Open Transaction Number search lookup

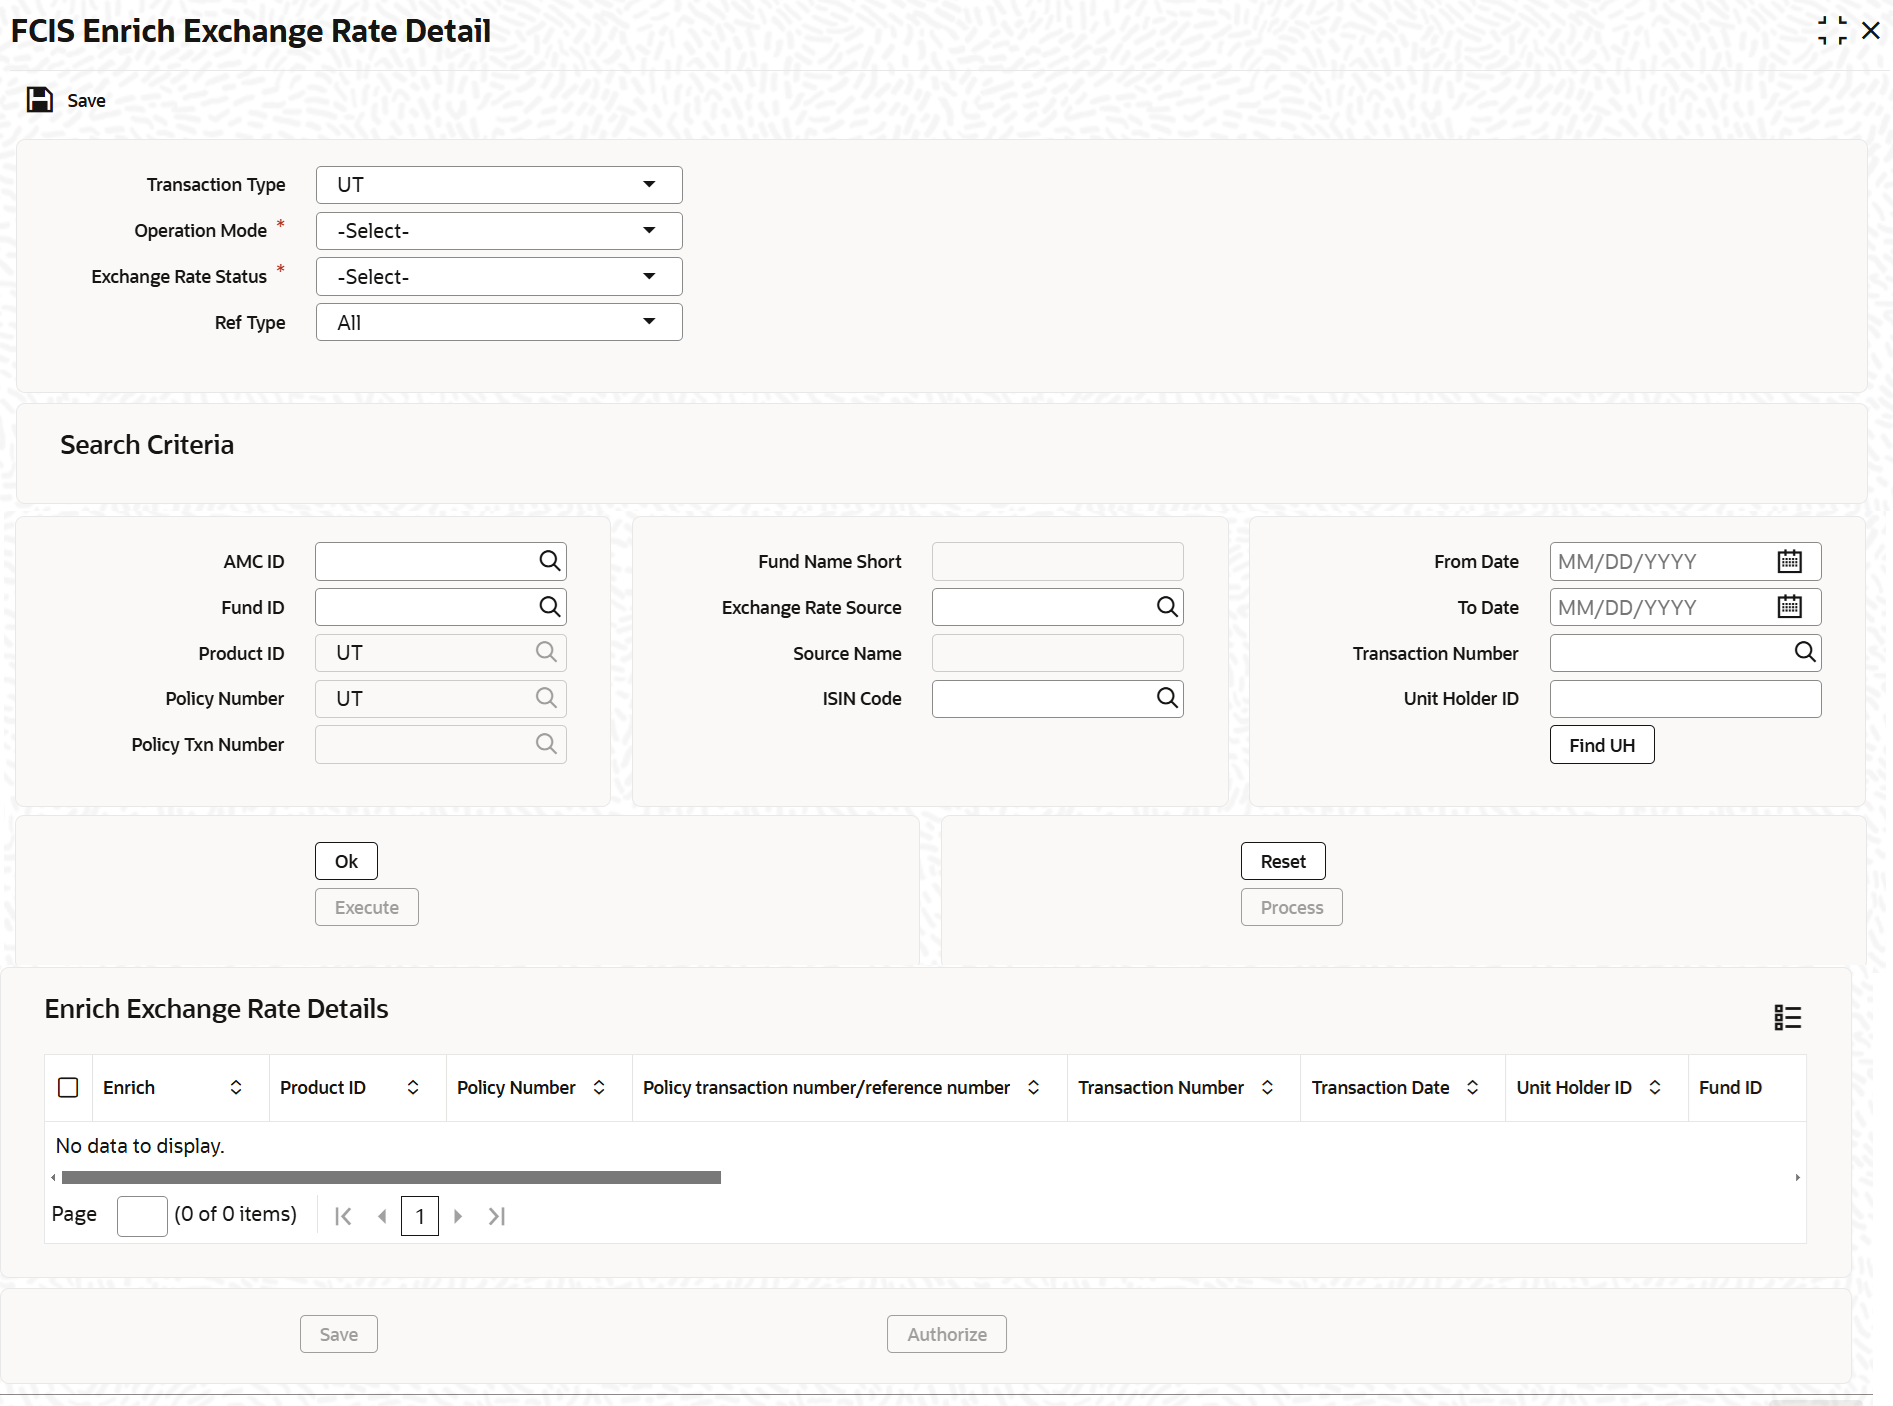(x=1804, y=652)
